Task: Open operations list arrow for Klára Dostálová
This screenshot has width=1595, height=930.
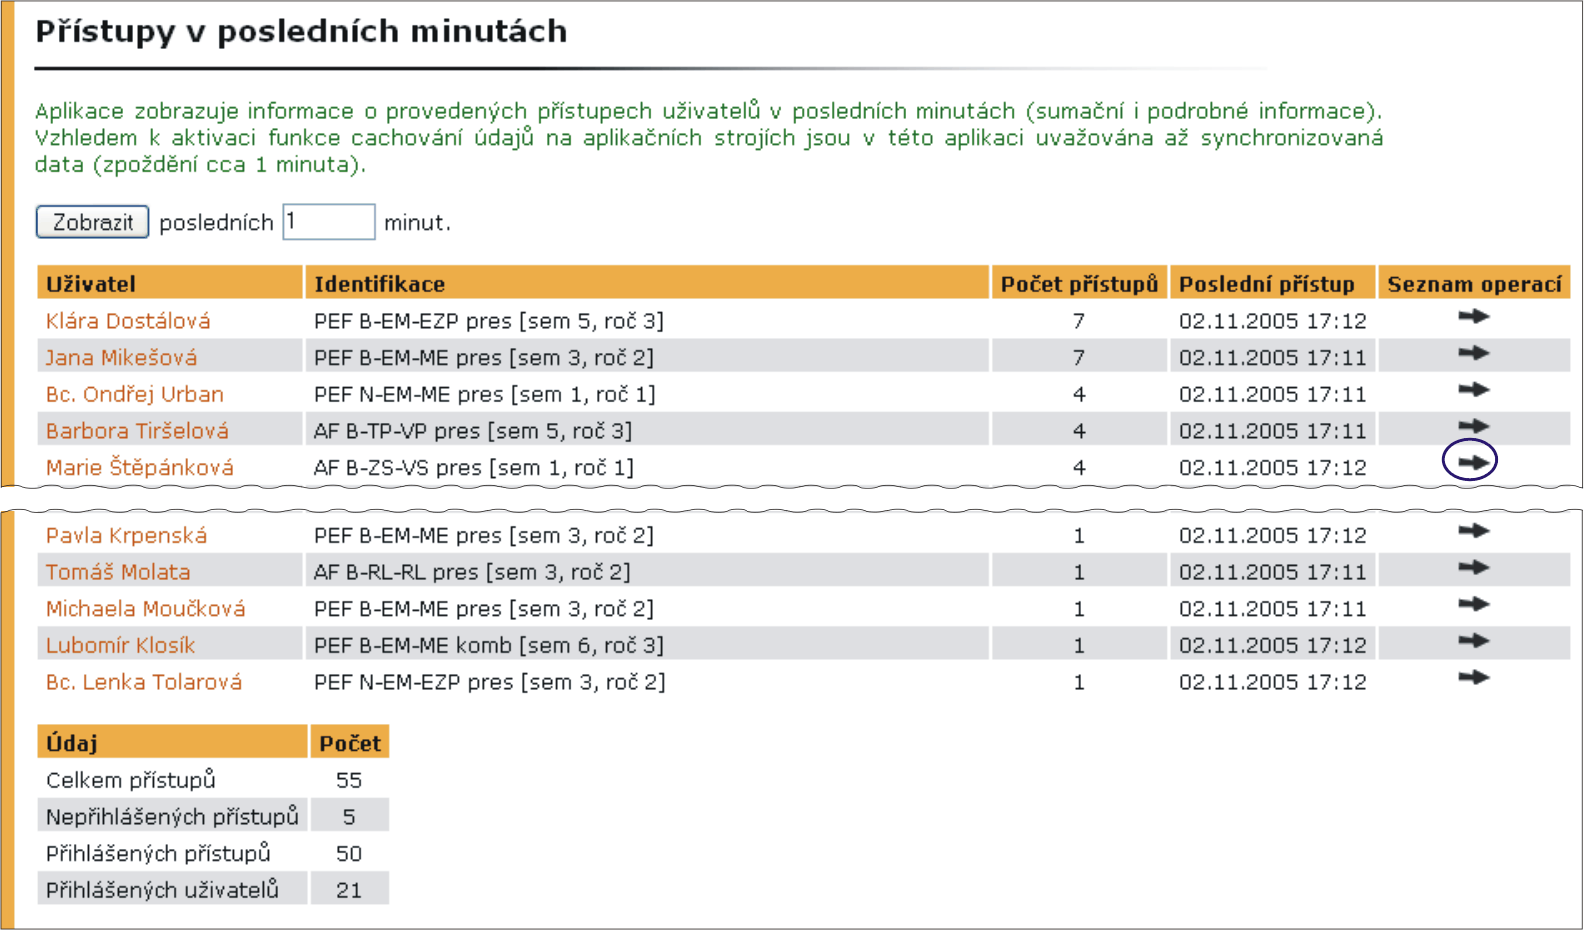Action: click(1473, 317)
